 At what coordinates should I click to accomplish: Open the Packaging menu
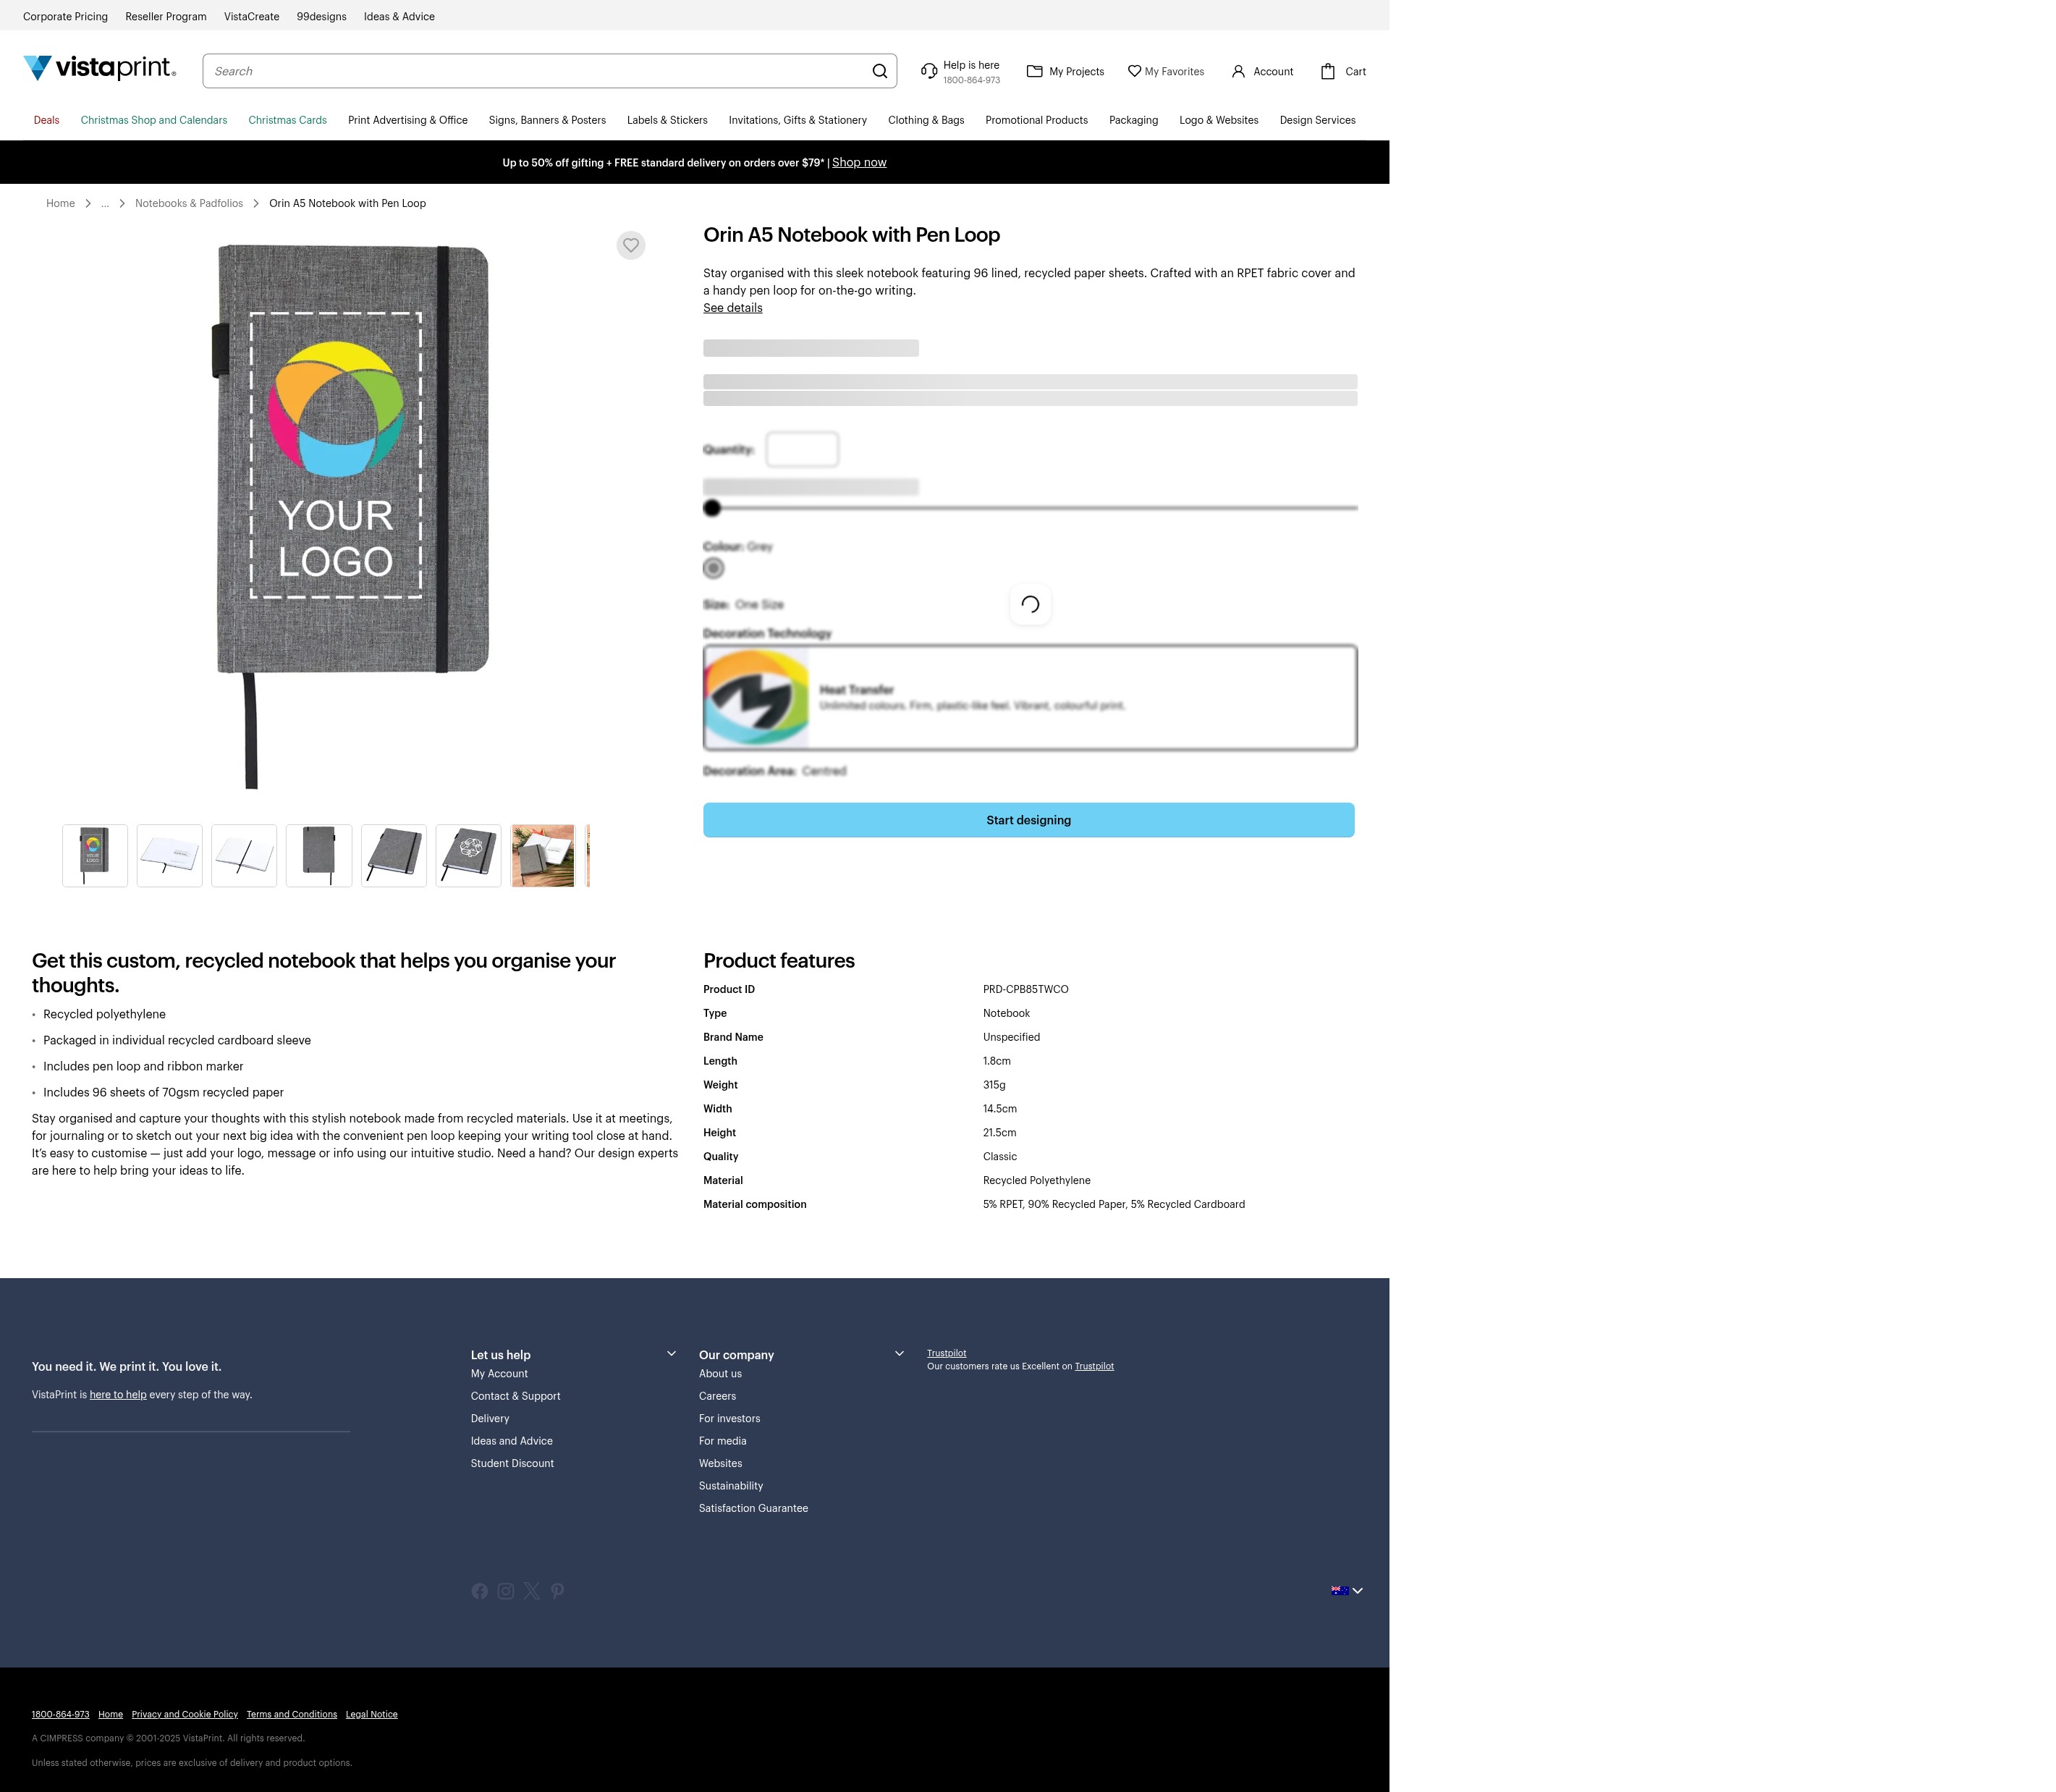click(1133, 120)
